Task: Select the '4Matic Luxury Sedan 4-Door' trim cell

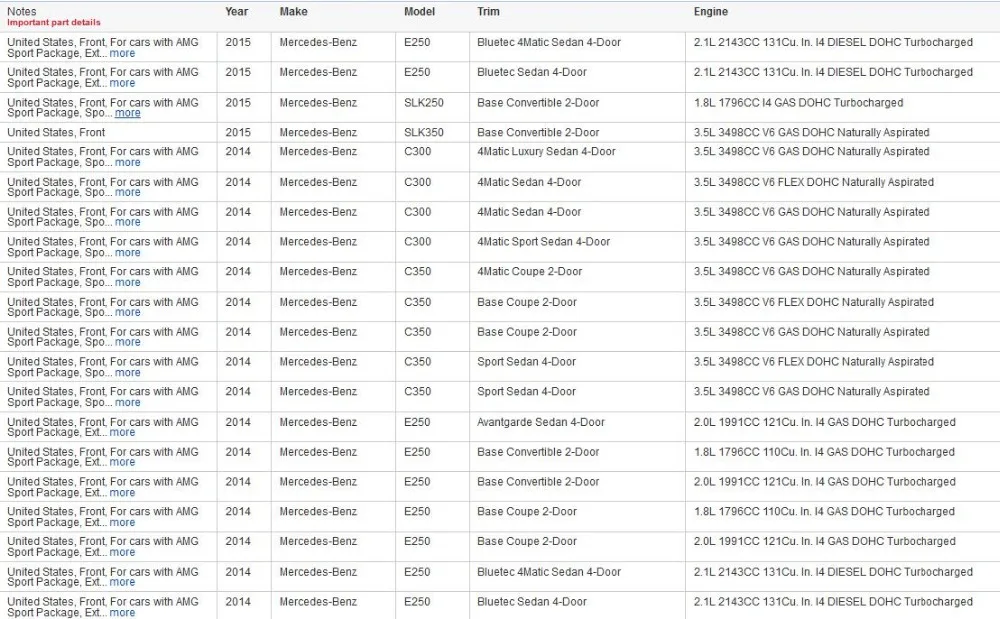Action: click(547, 152)
